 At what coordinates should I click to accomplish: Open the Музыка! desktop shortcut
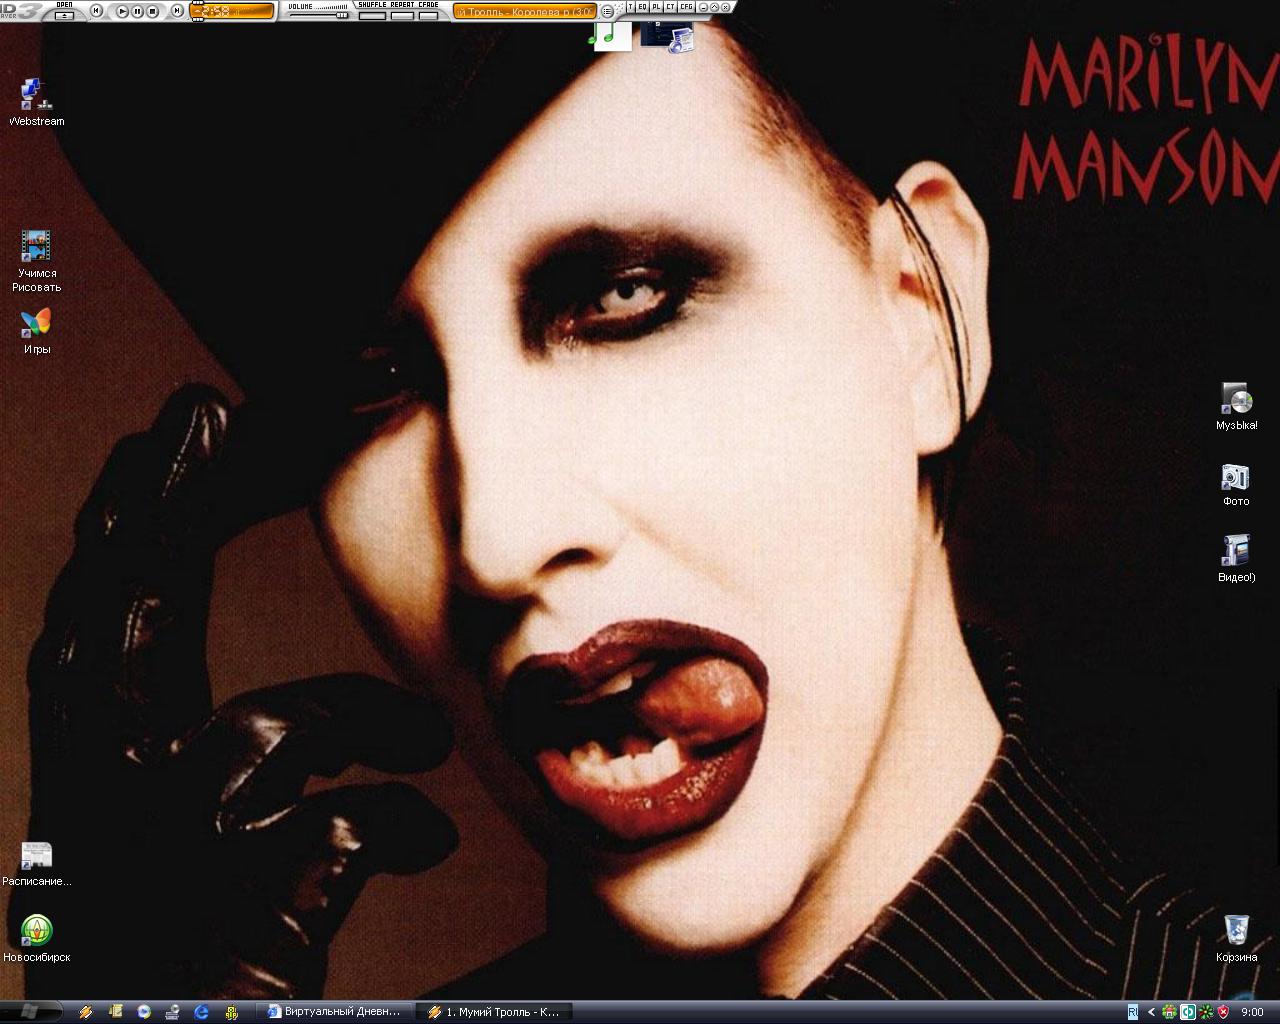click(1237, 406)
